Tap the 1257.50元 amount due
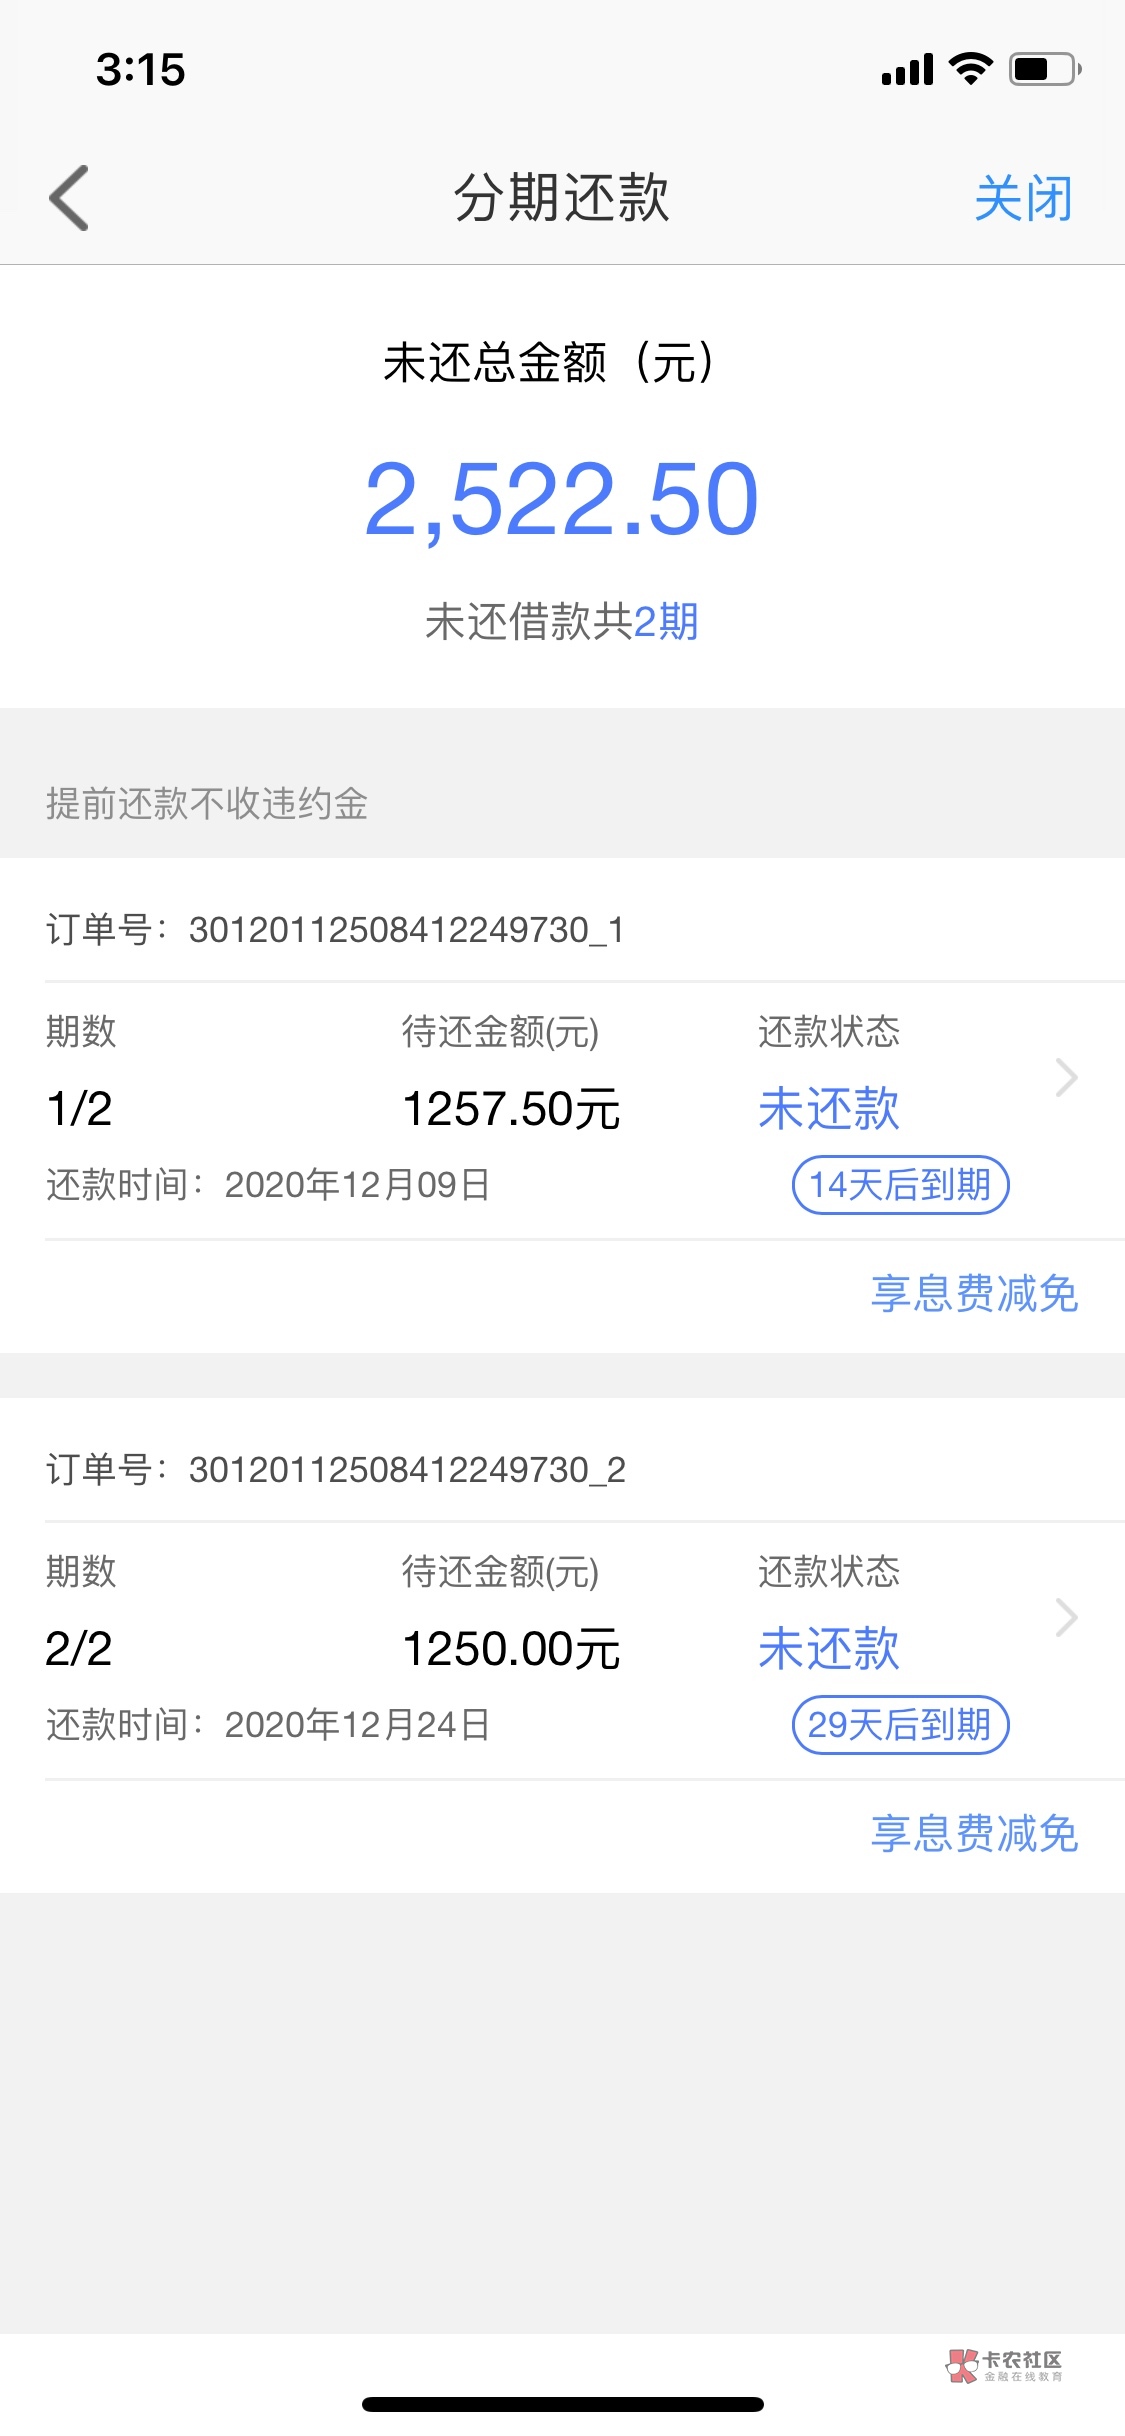 [511, 1109]
